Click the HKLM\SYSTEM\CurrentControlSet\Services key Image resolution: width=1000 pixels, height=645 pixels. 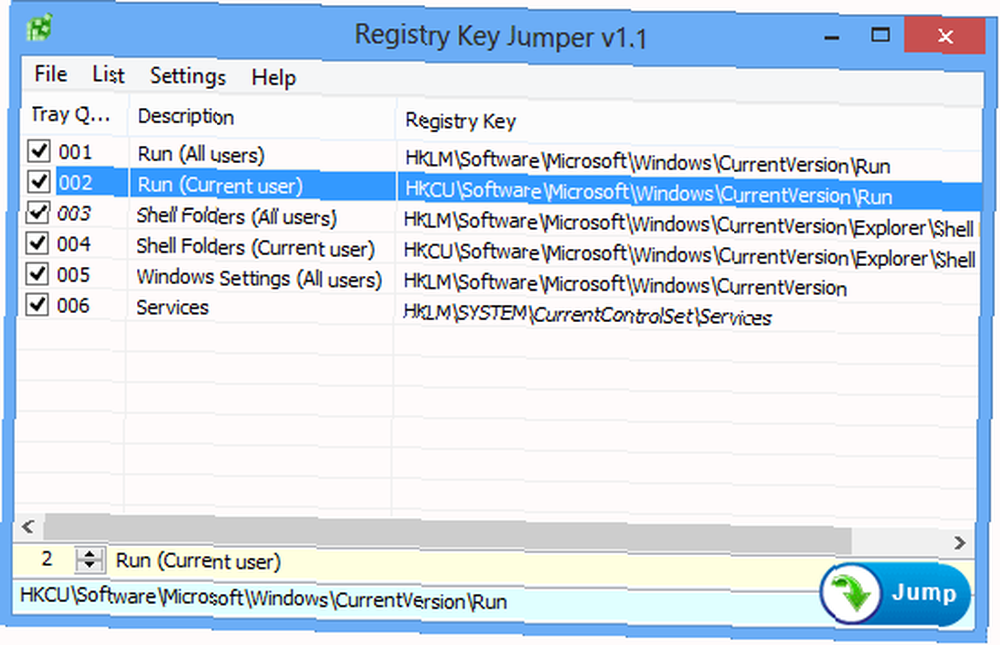[x=587, y=315]
